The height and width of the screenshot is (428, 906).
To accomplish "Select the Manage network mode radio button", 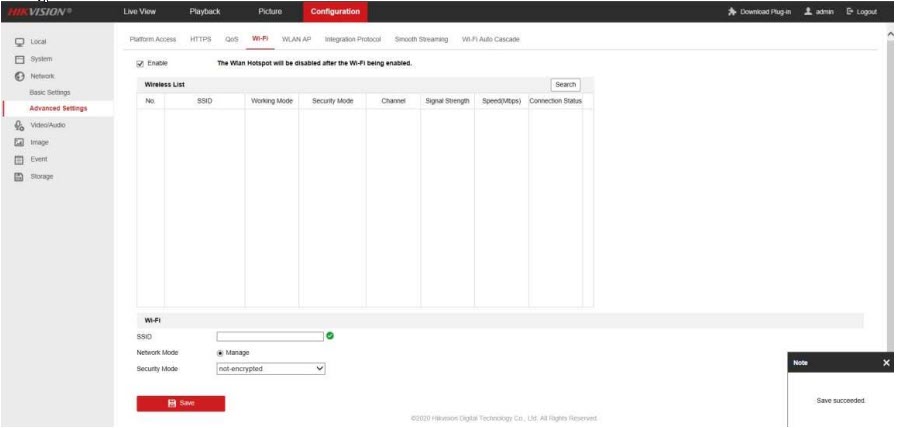I will tap(220, 352).
